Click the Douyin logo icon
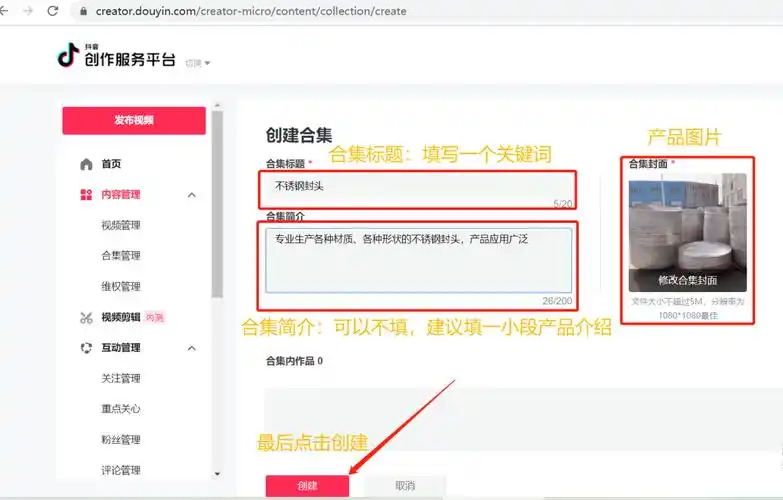The width and height of the screenshot is (783, 500). tap(67, 57)
